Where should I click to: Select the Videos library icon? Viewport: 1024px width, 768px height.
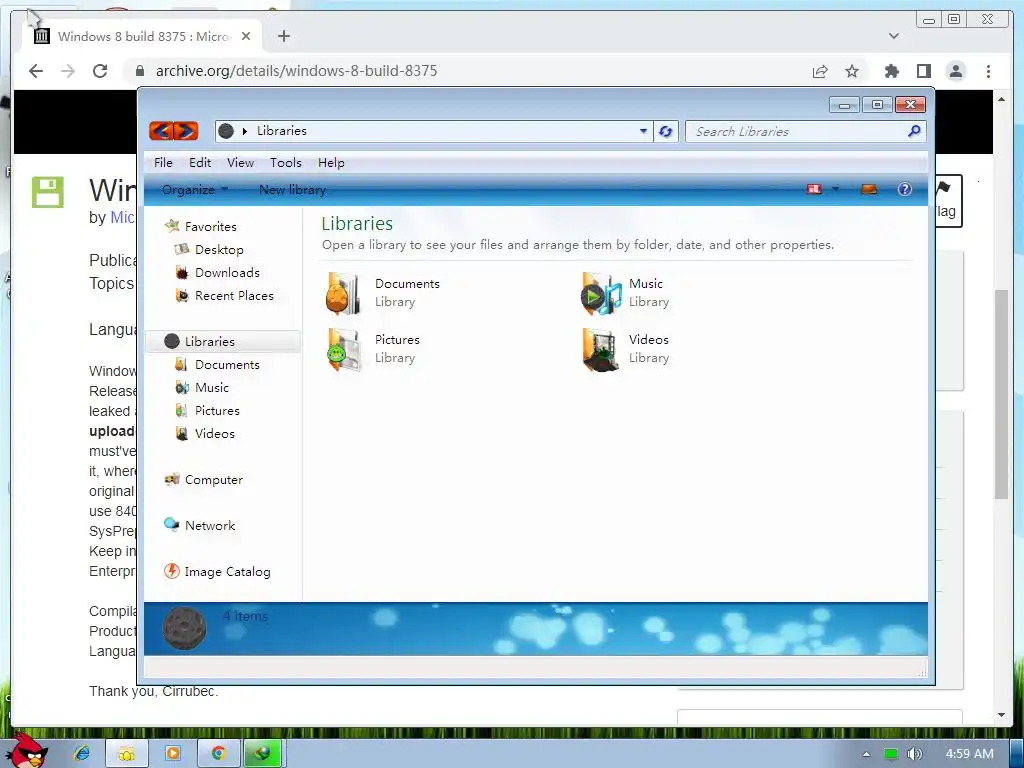600,349
